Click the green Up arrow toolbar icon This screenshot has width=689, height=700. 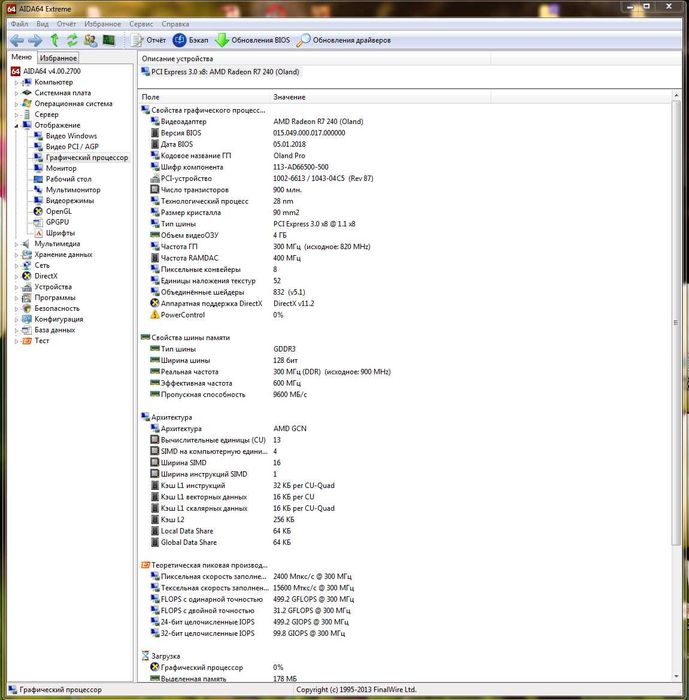pyautogui.click(x=54, y=40)
